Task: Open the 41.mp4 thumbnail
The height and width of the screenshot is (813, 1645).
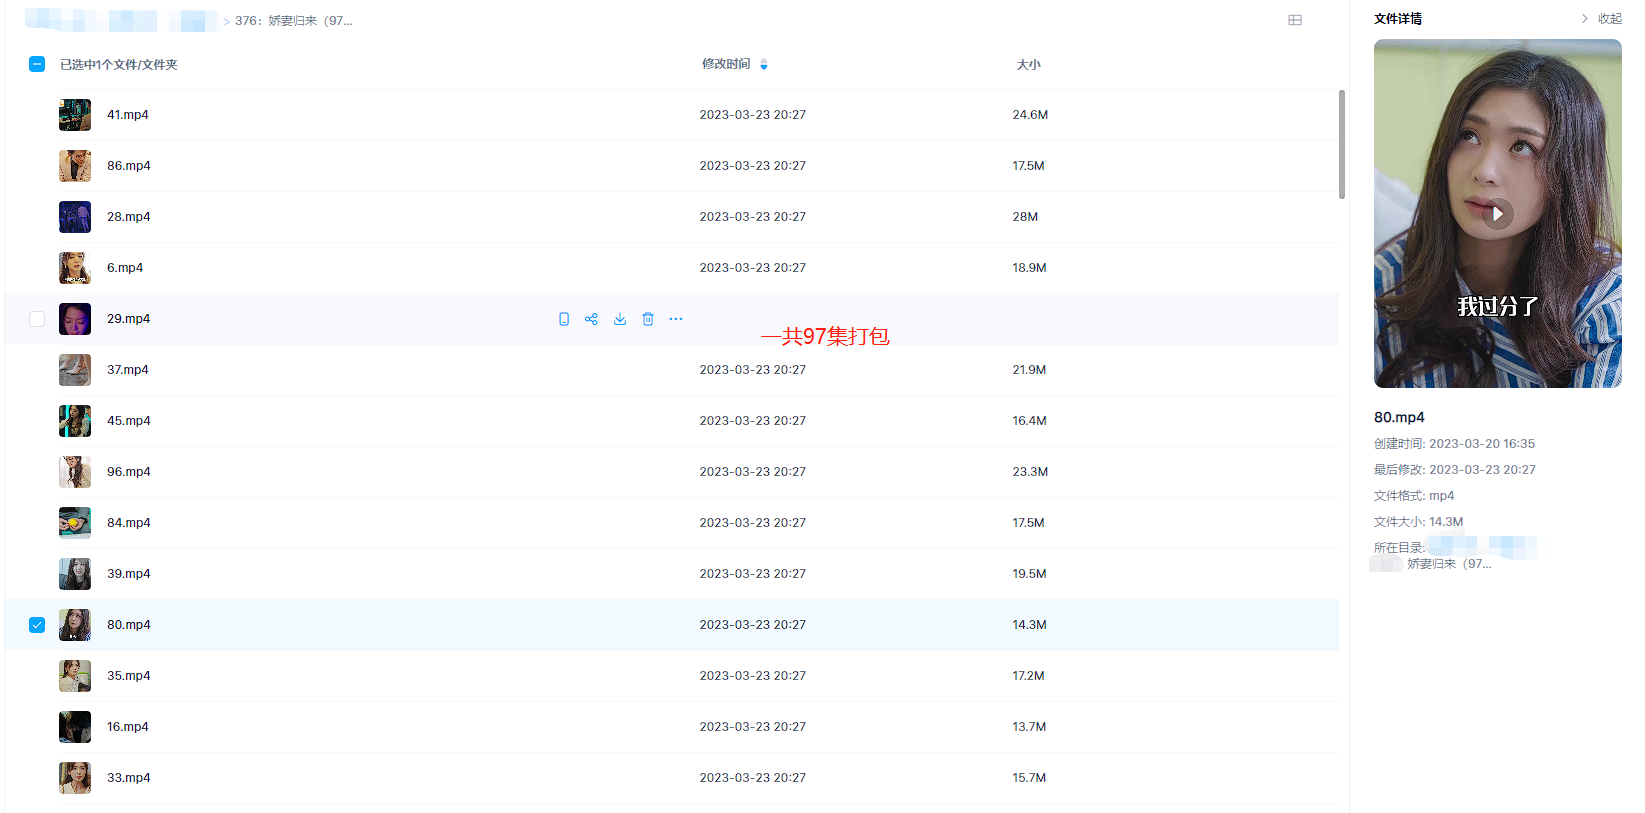Action: click(x=75, y=115)
